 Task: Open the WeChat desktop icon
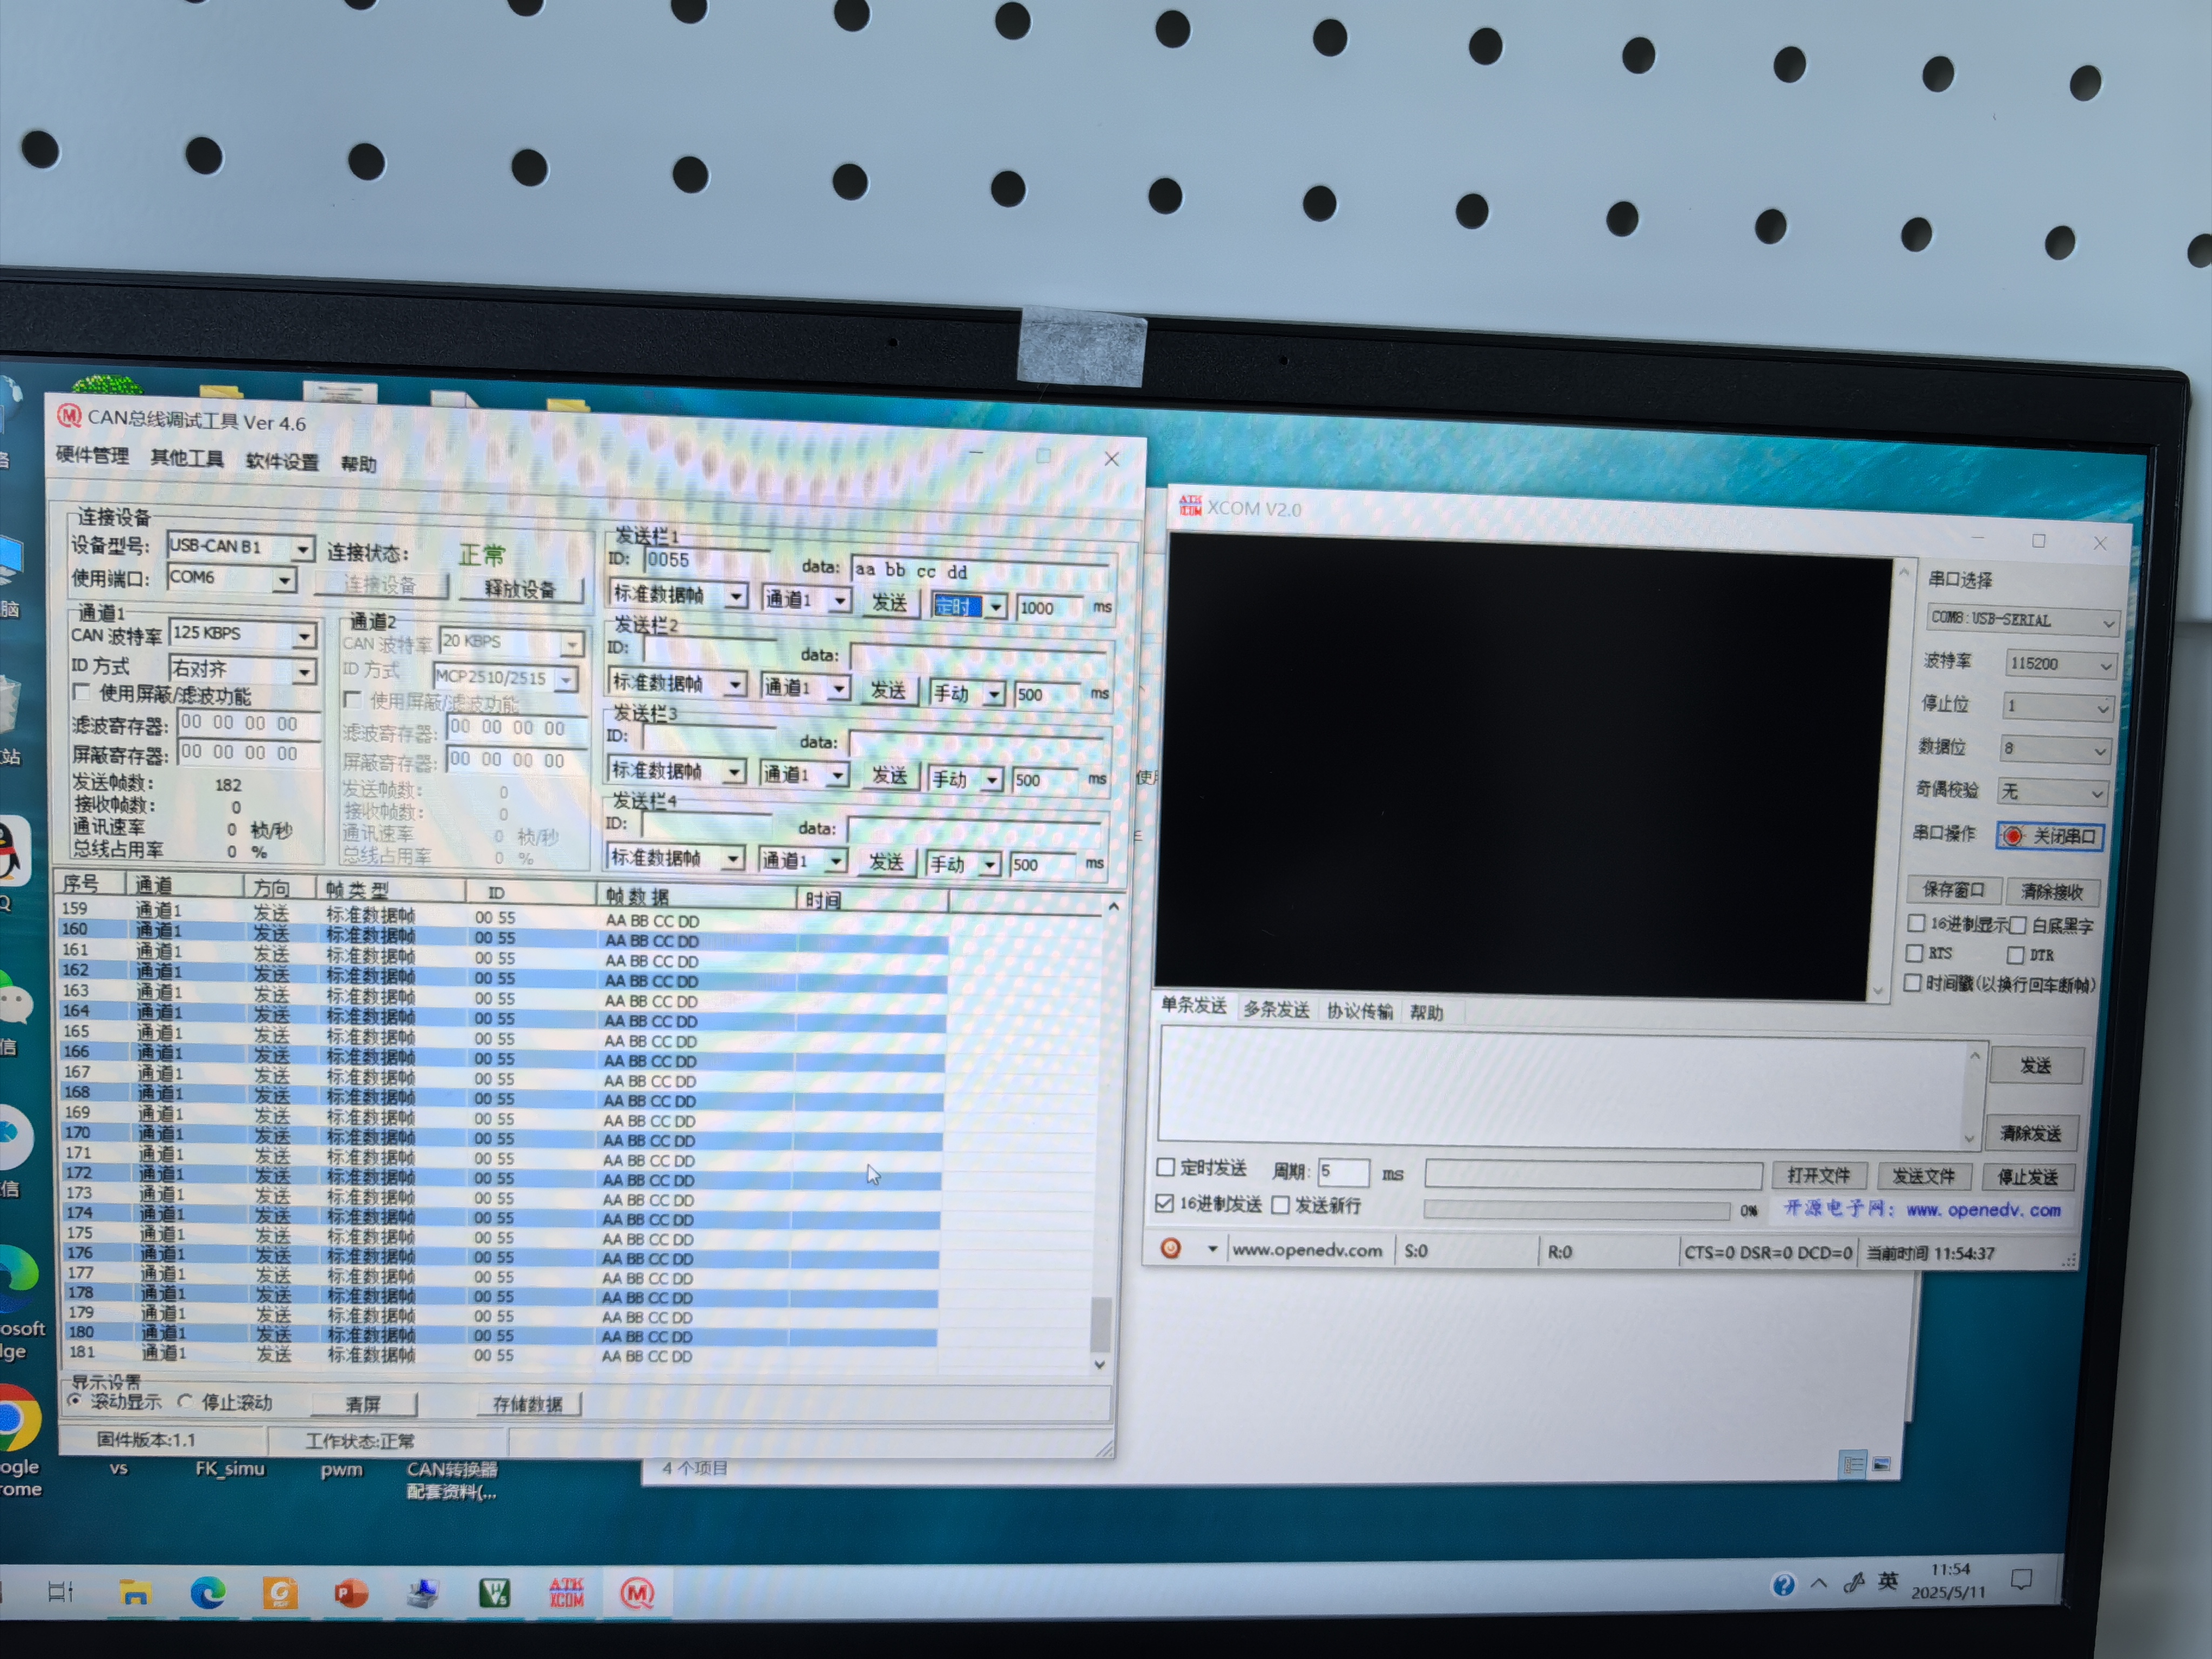(14, 1003)
